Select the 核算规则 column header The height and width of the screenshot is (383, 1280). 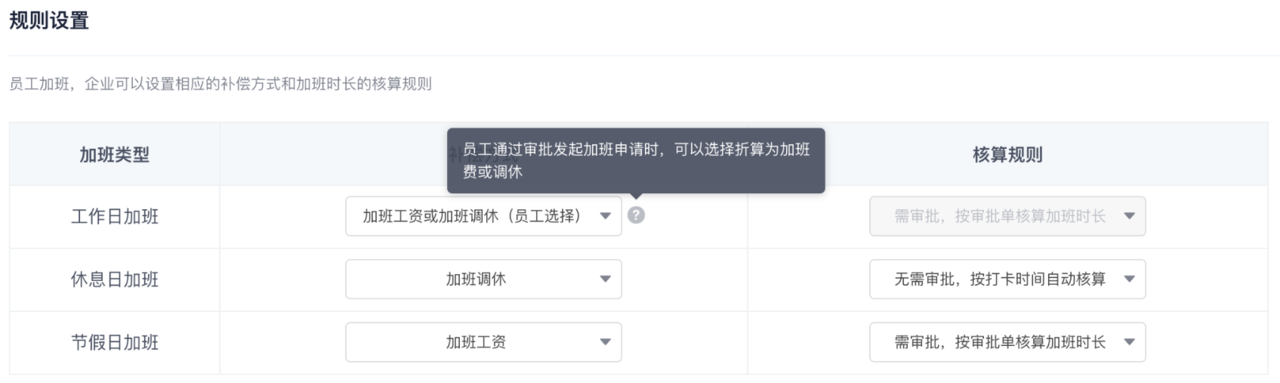[1008, 154]
